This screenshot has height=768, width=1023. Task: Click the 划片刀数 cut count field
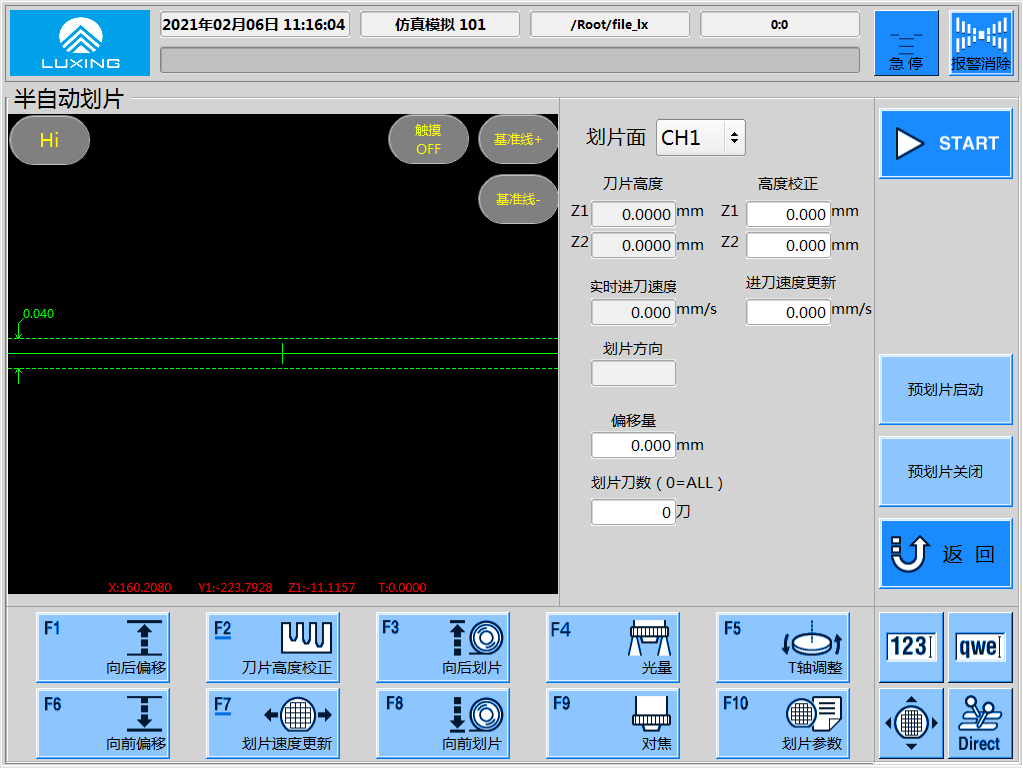[633, 512]
